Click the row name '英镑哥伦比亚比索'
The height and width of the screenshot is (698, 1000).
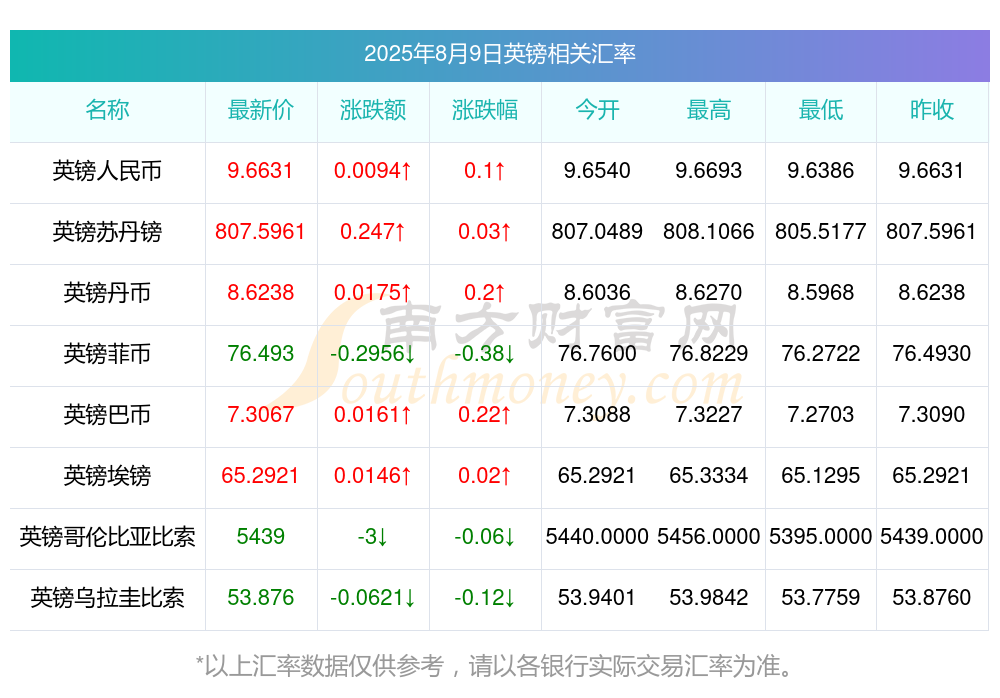click(x=107, y=537)
